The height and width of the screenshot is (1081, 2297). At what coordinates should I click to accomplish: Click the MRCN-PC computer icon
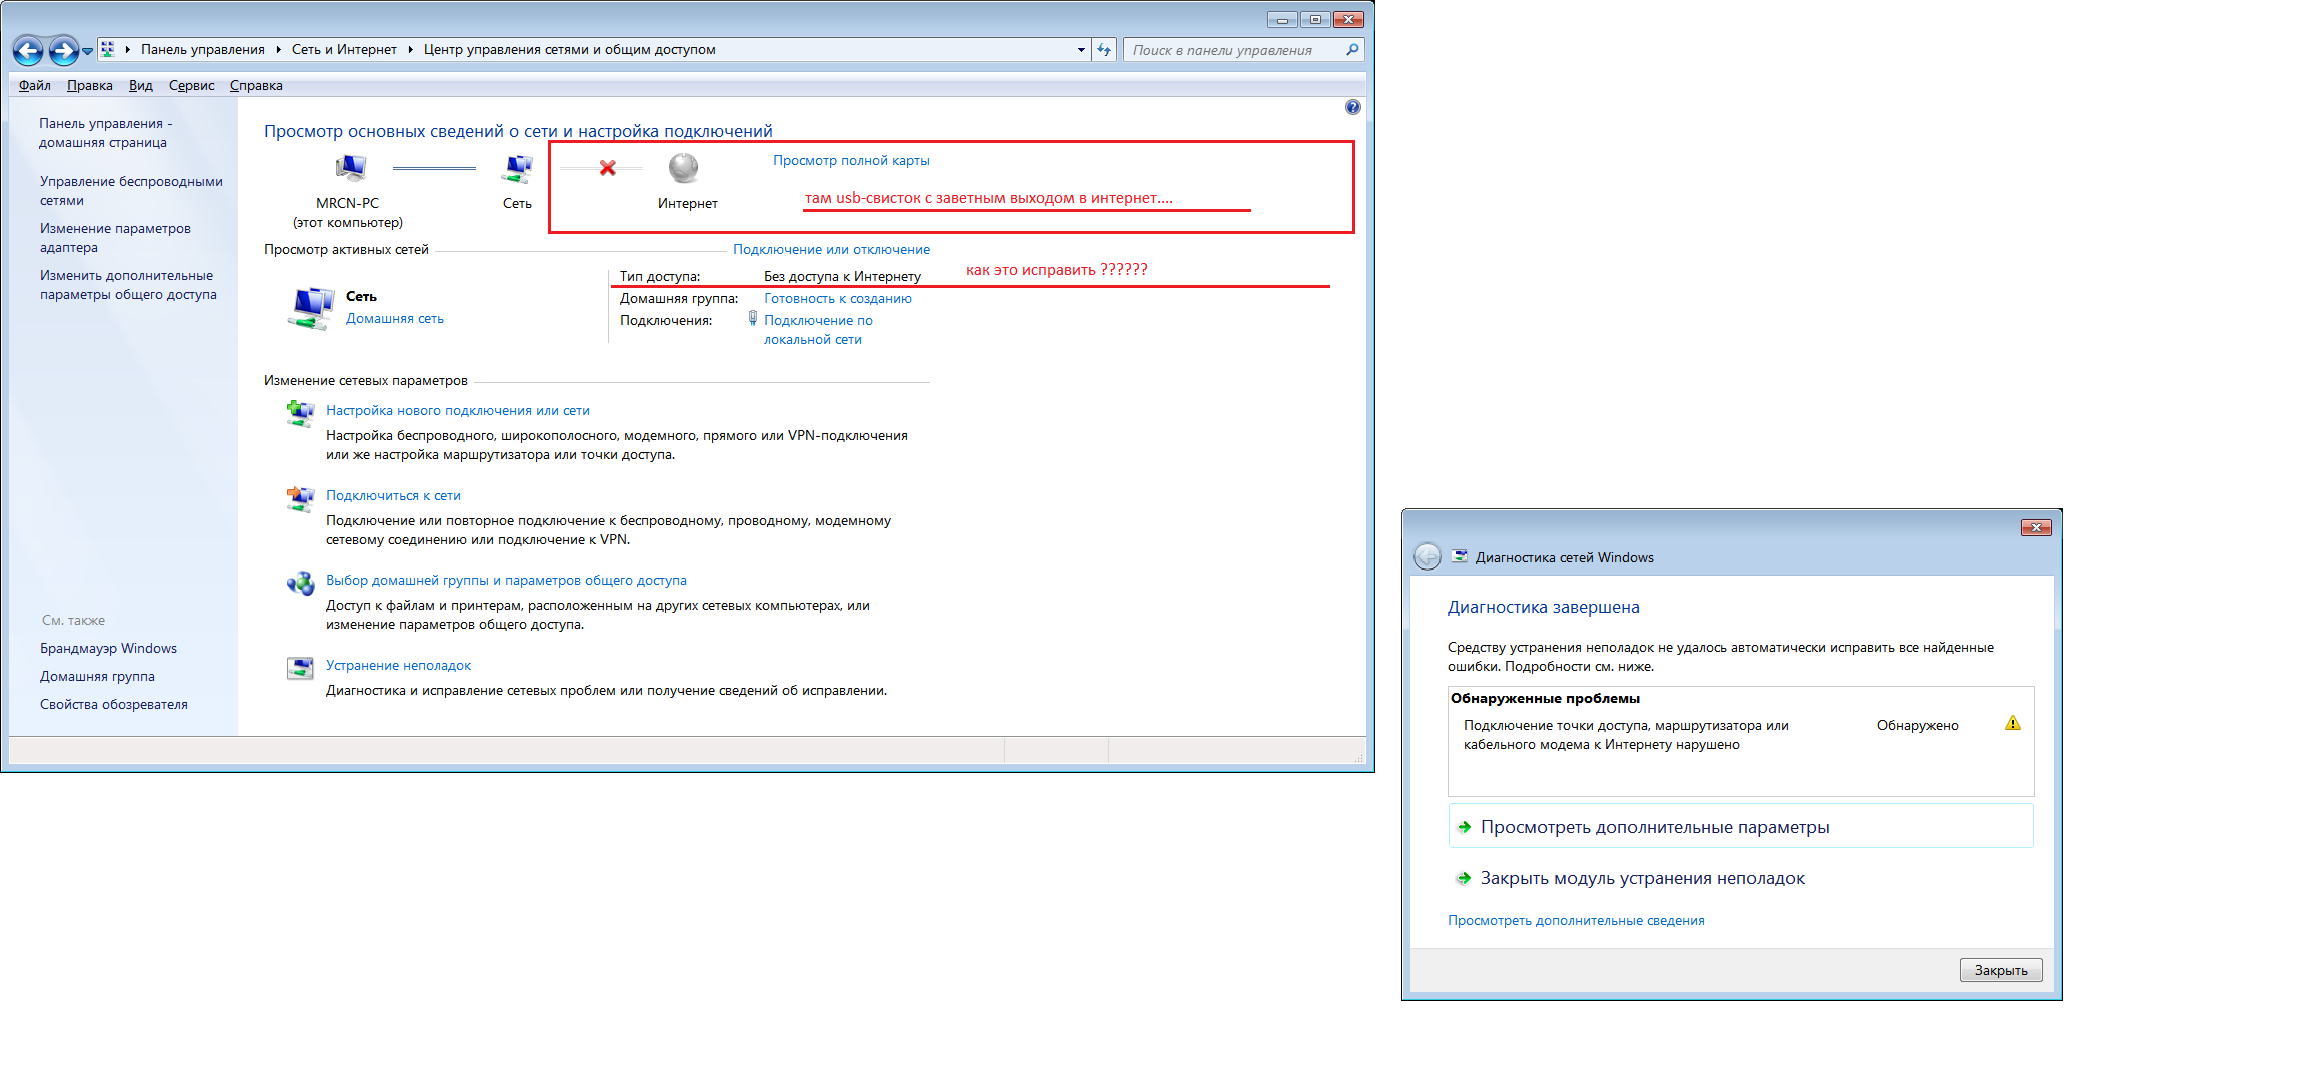click(x=349, y=168)
